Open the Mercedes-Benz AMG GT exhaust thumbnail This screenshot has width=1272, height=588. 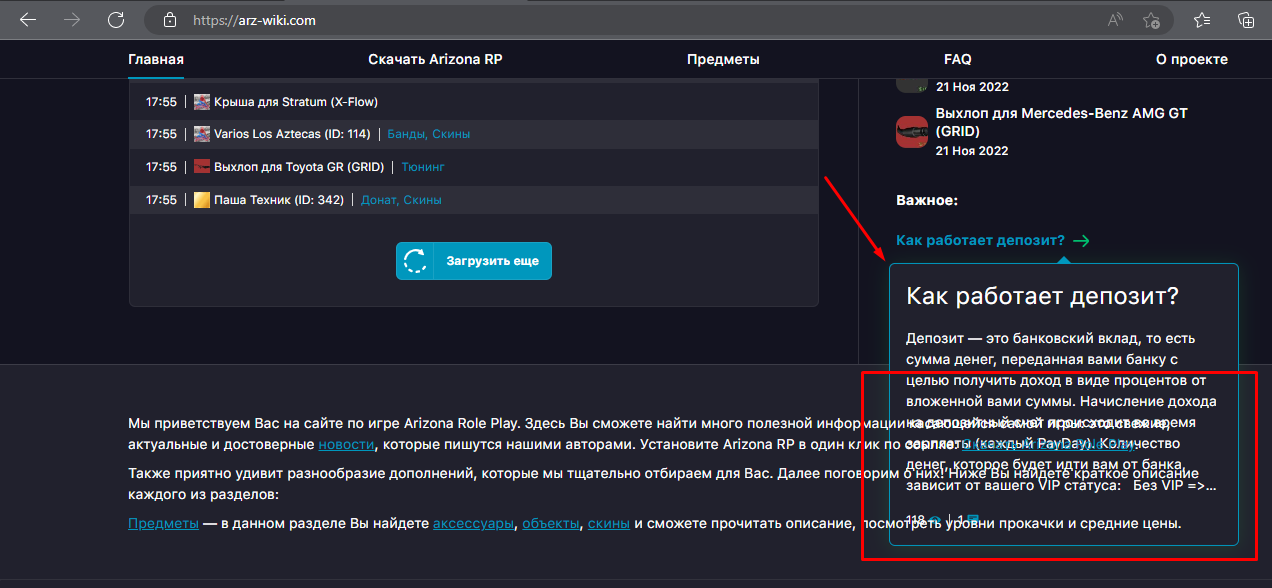click(911, 132)
